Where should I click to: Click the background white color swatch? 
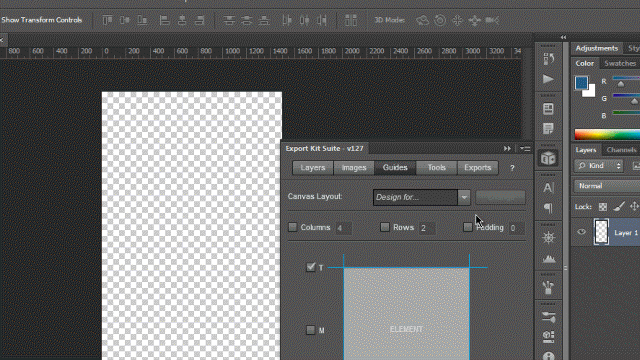(x=590, y=92)
